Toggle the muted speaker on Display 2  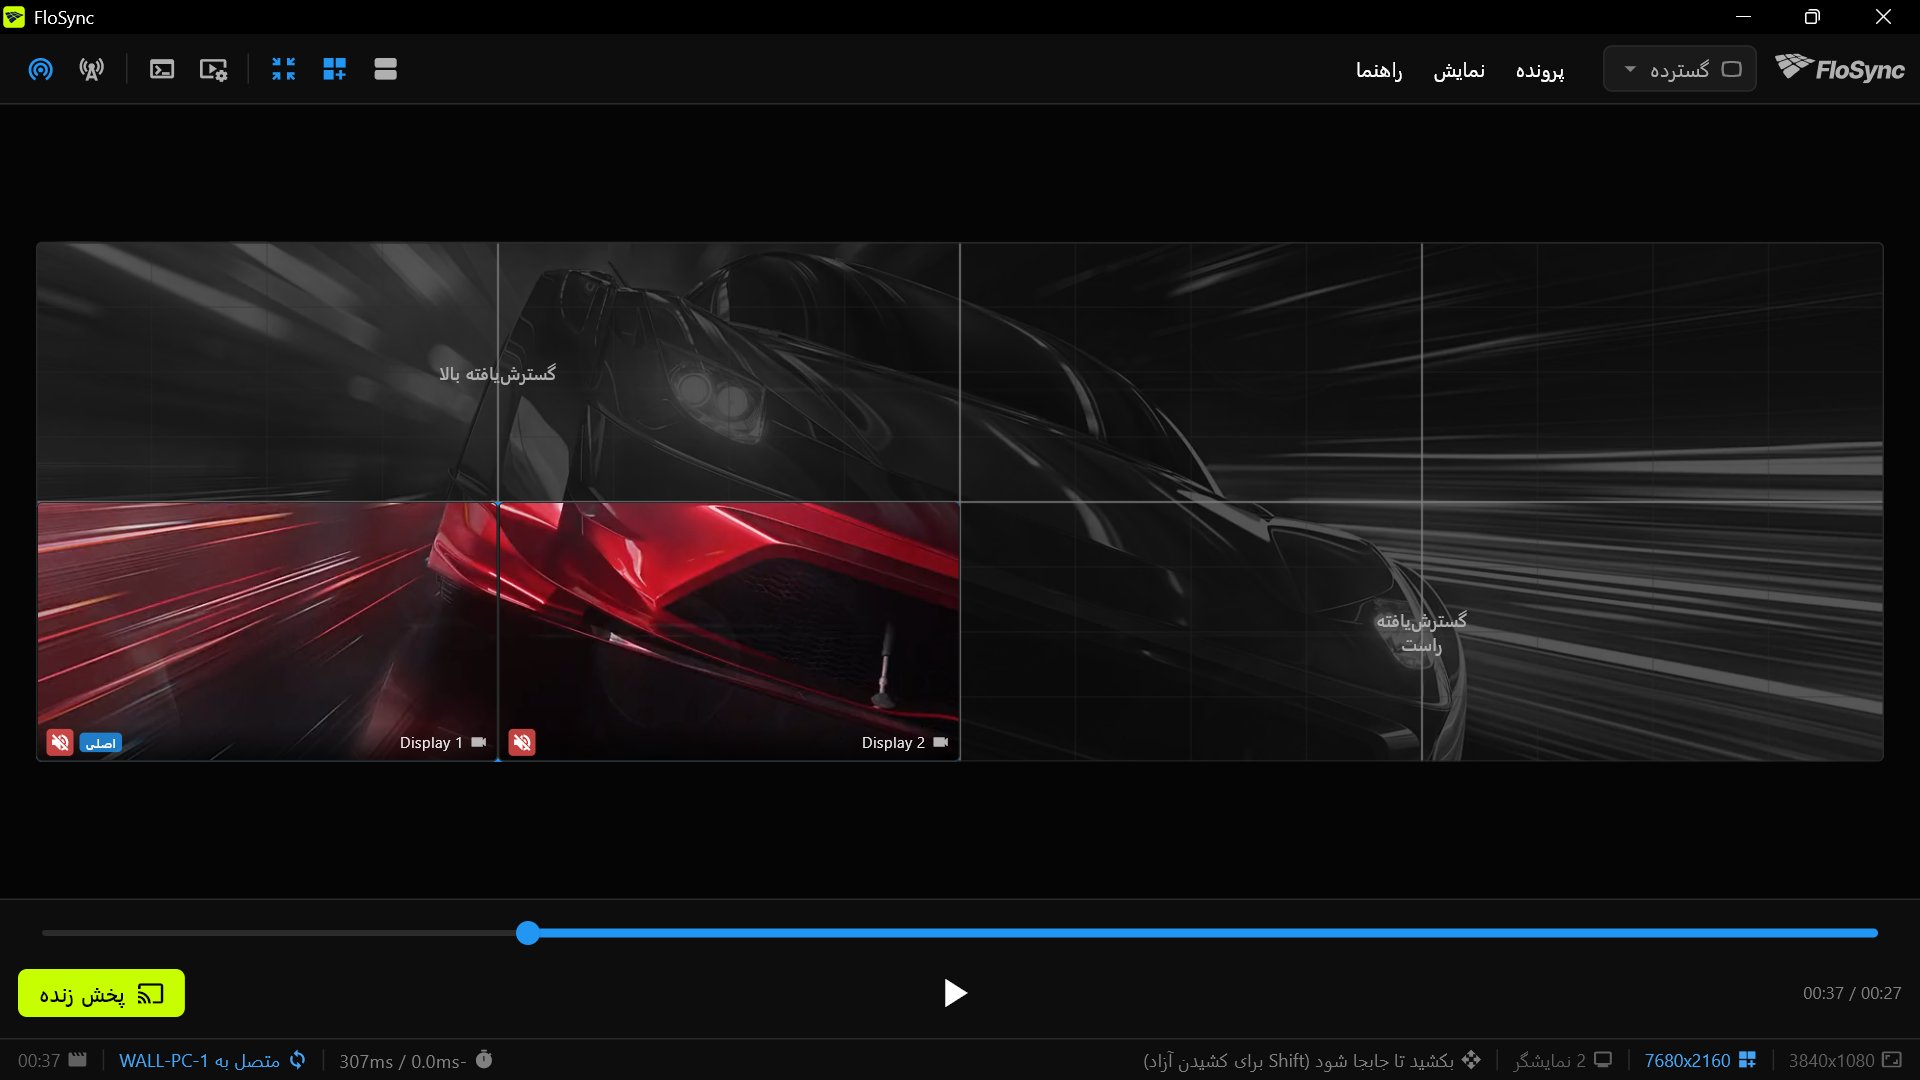point(522,742)
